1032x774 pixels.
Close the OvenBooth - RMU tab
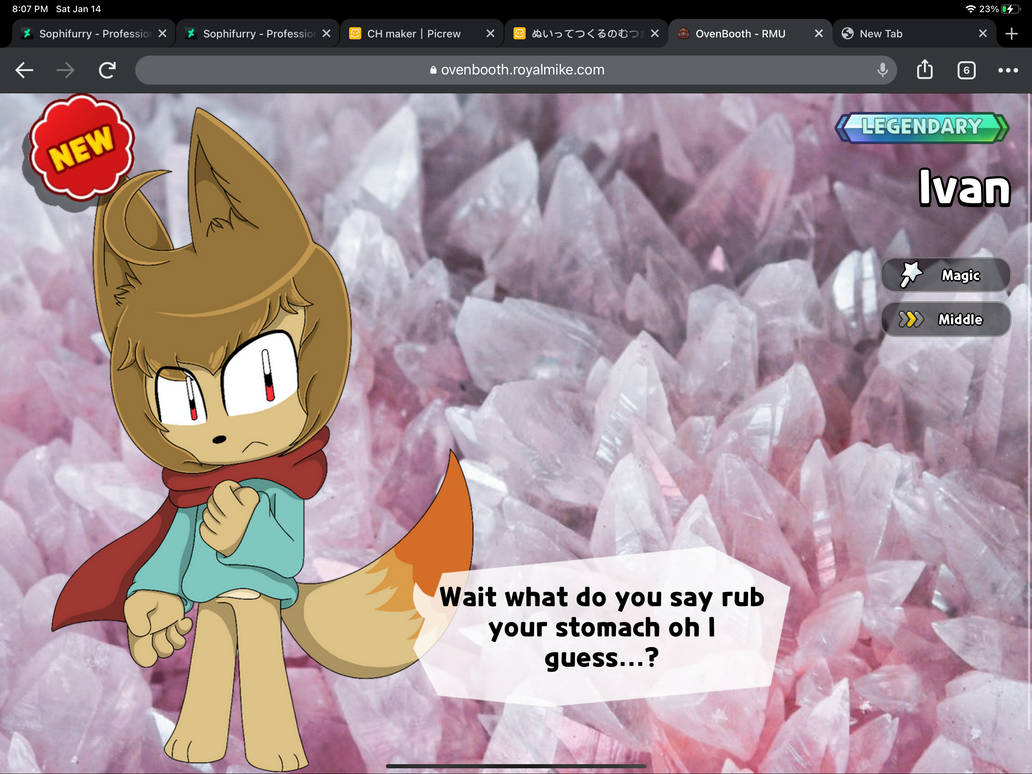tap(819, 34)
